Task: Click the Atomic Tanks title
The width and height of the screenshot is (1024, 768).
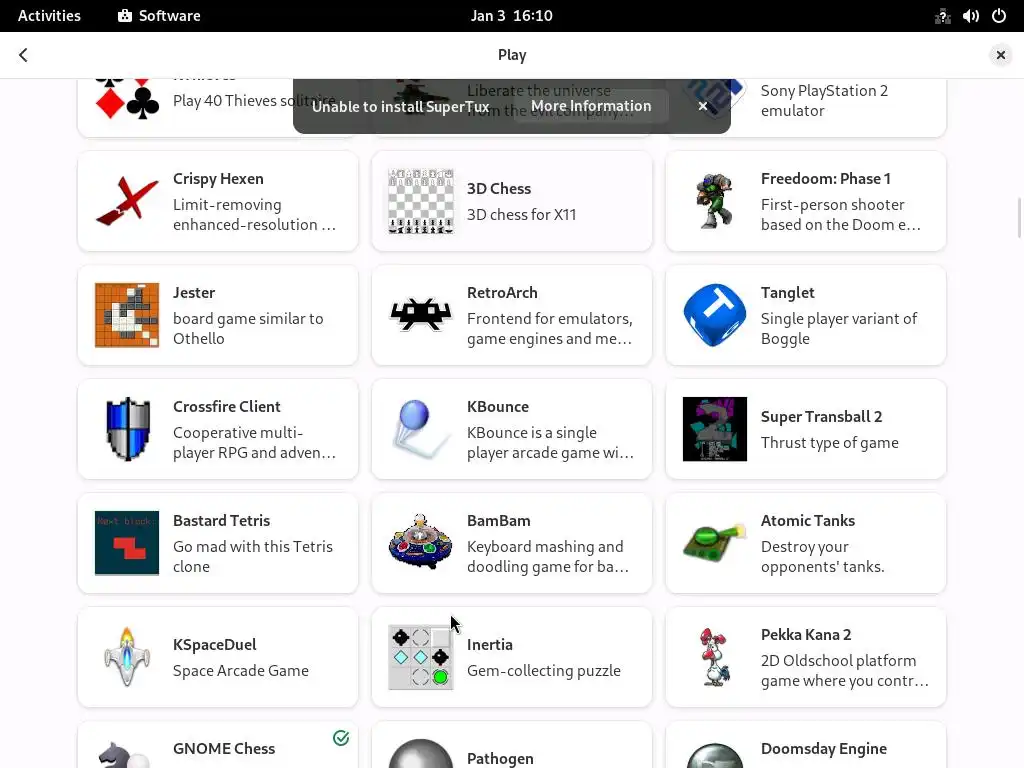Action: (808, 520)
